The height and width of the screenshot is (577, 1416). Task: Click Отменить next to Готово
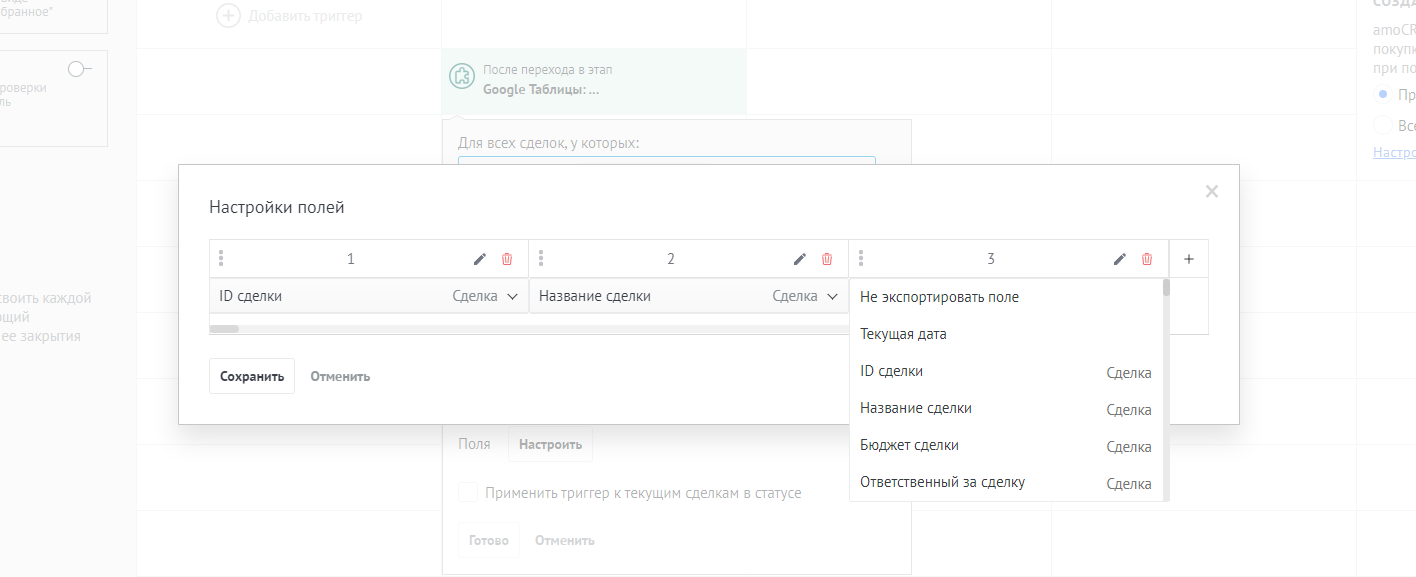(565, 540)
